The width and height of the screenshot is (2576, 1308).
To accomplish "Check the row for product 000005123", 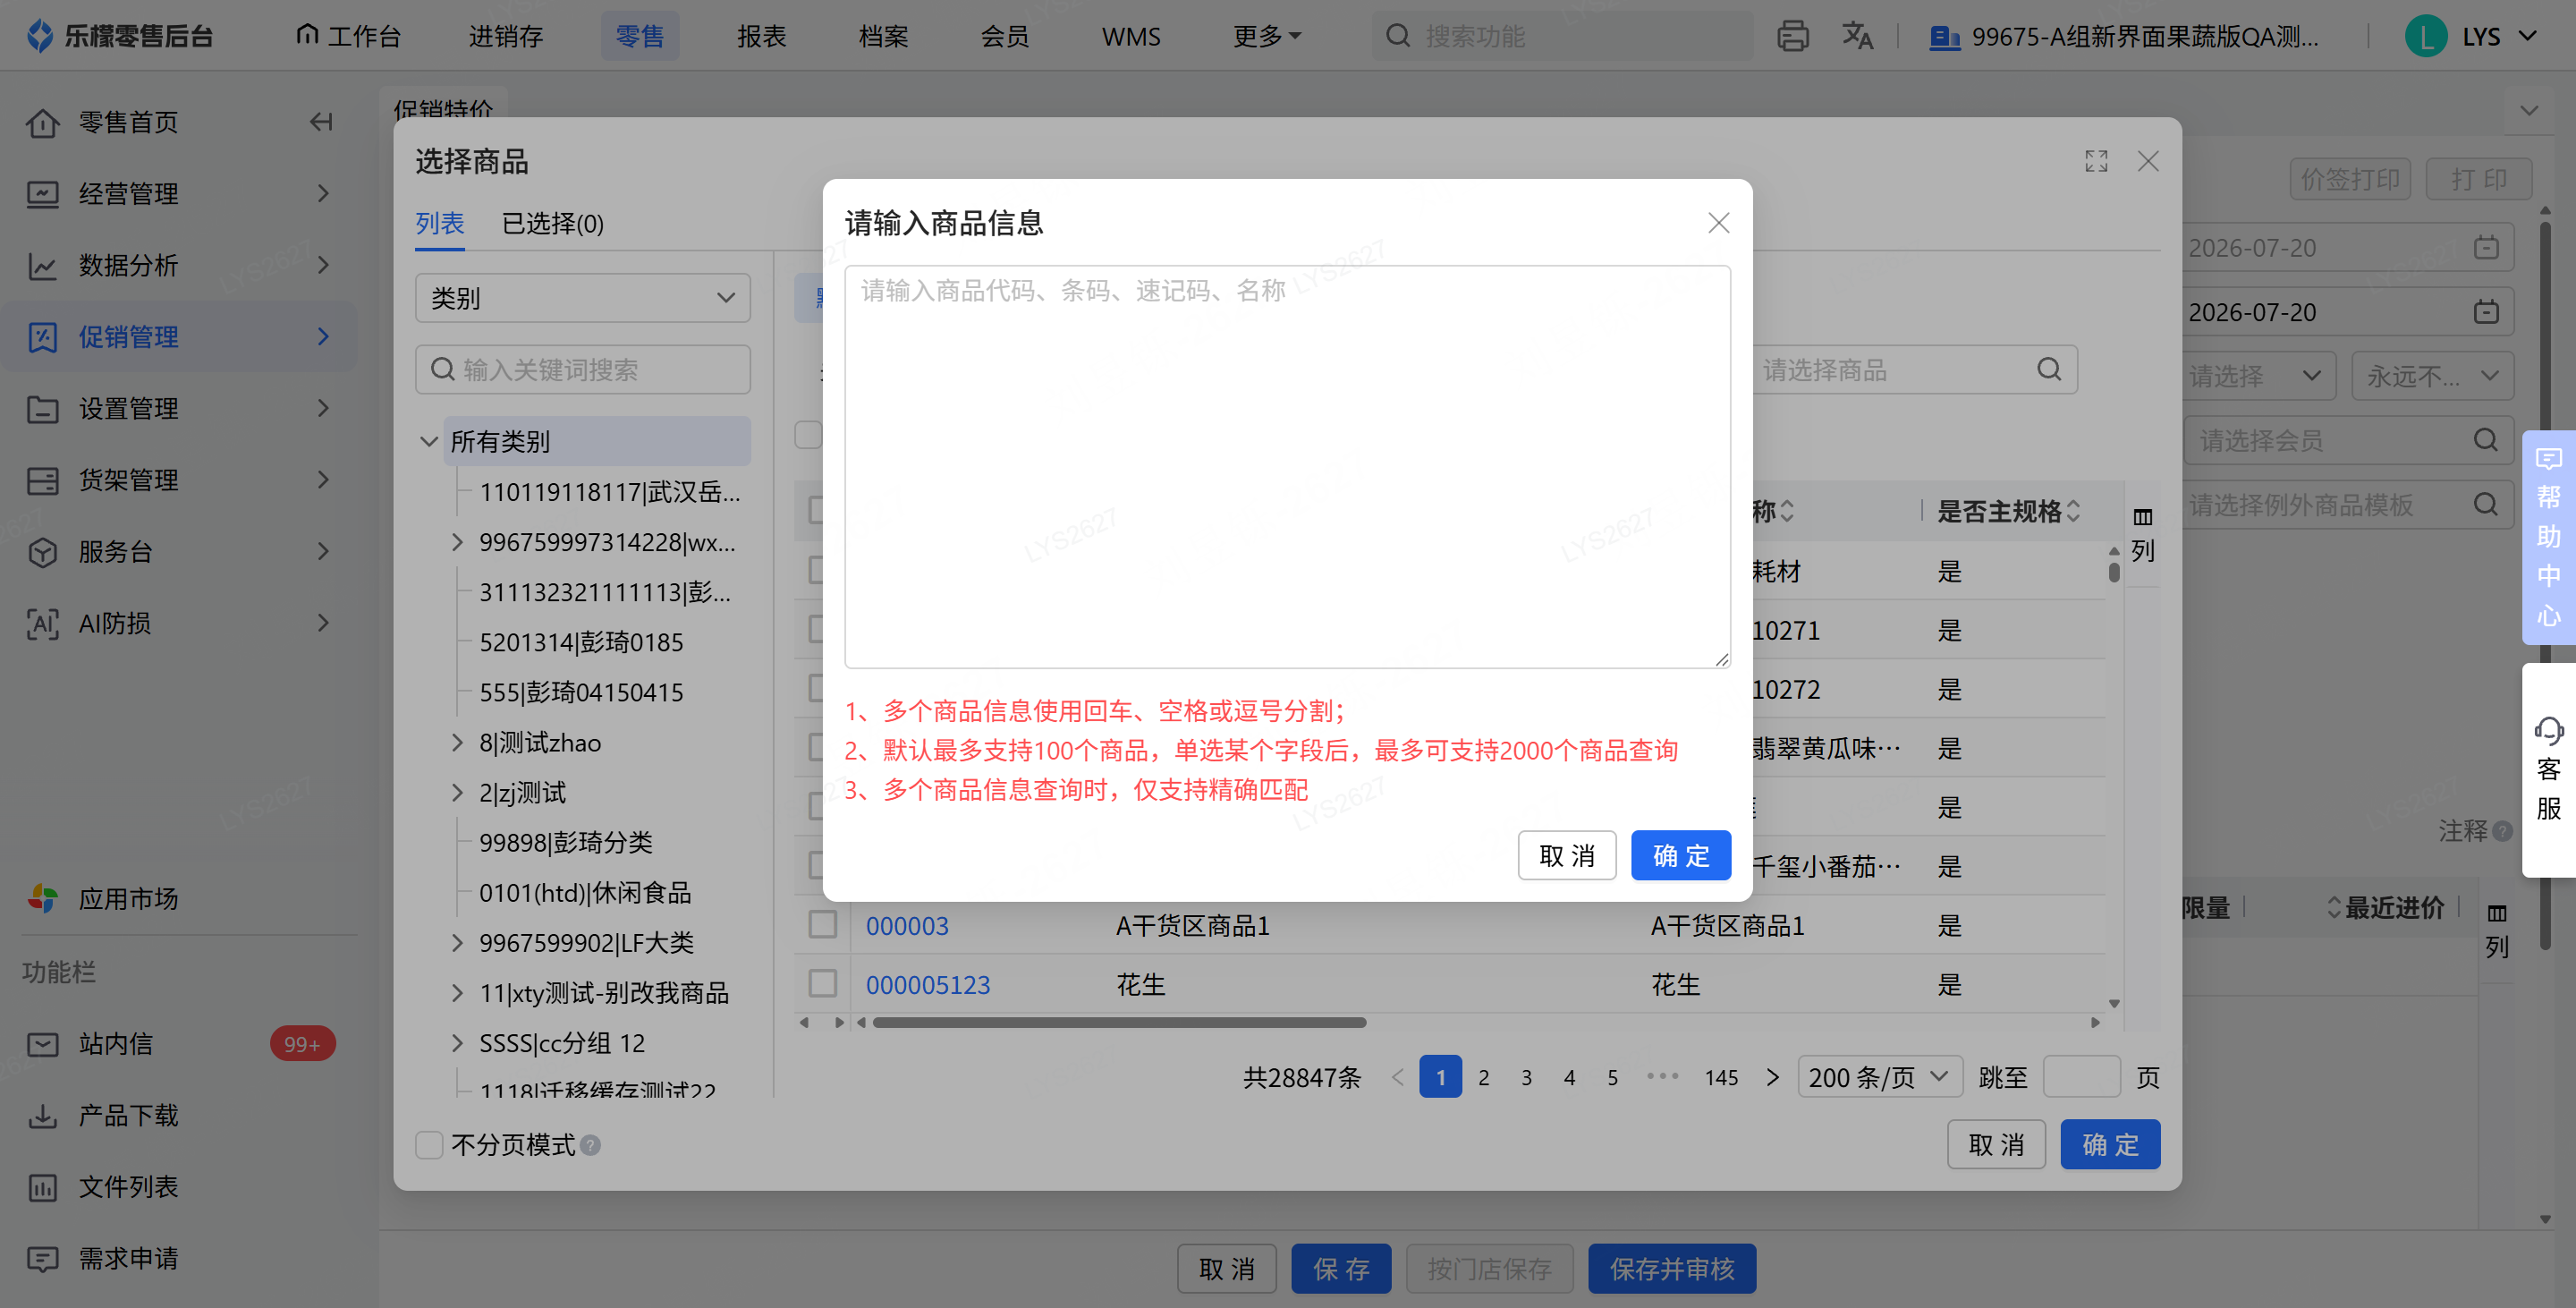I will (x=822, y=984).
